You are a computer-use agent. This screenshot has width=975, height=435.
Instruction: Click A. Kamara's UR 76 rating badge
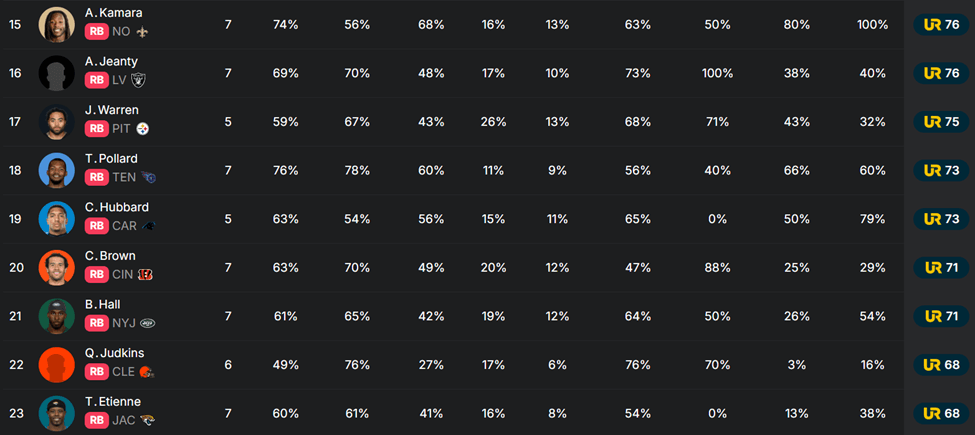tap(941, 25)
